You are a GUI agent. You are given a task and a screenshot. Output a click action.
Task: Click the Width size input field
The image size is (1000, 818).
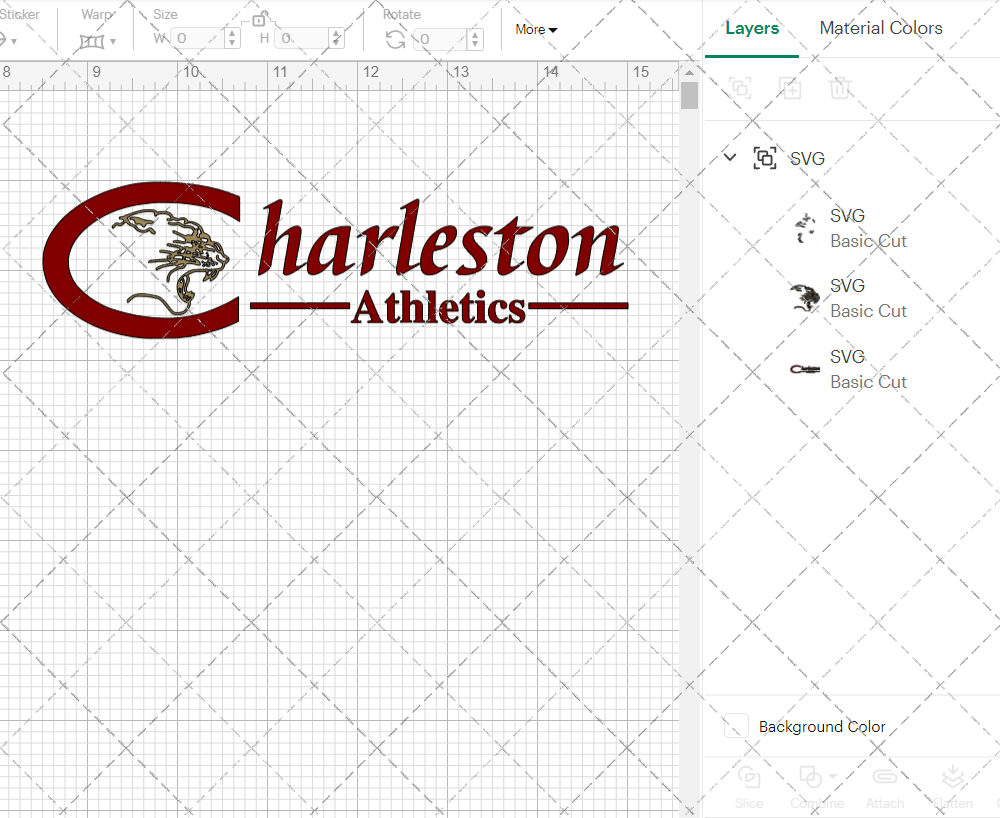coord(198,38)
